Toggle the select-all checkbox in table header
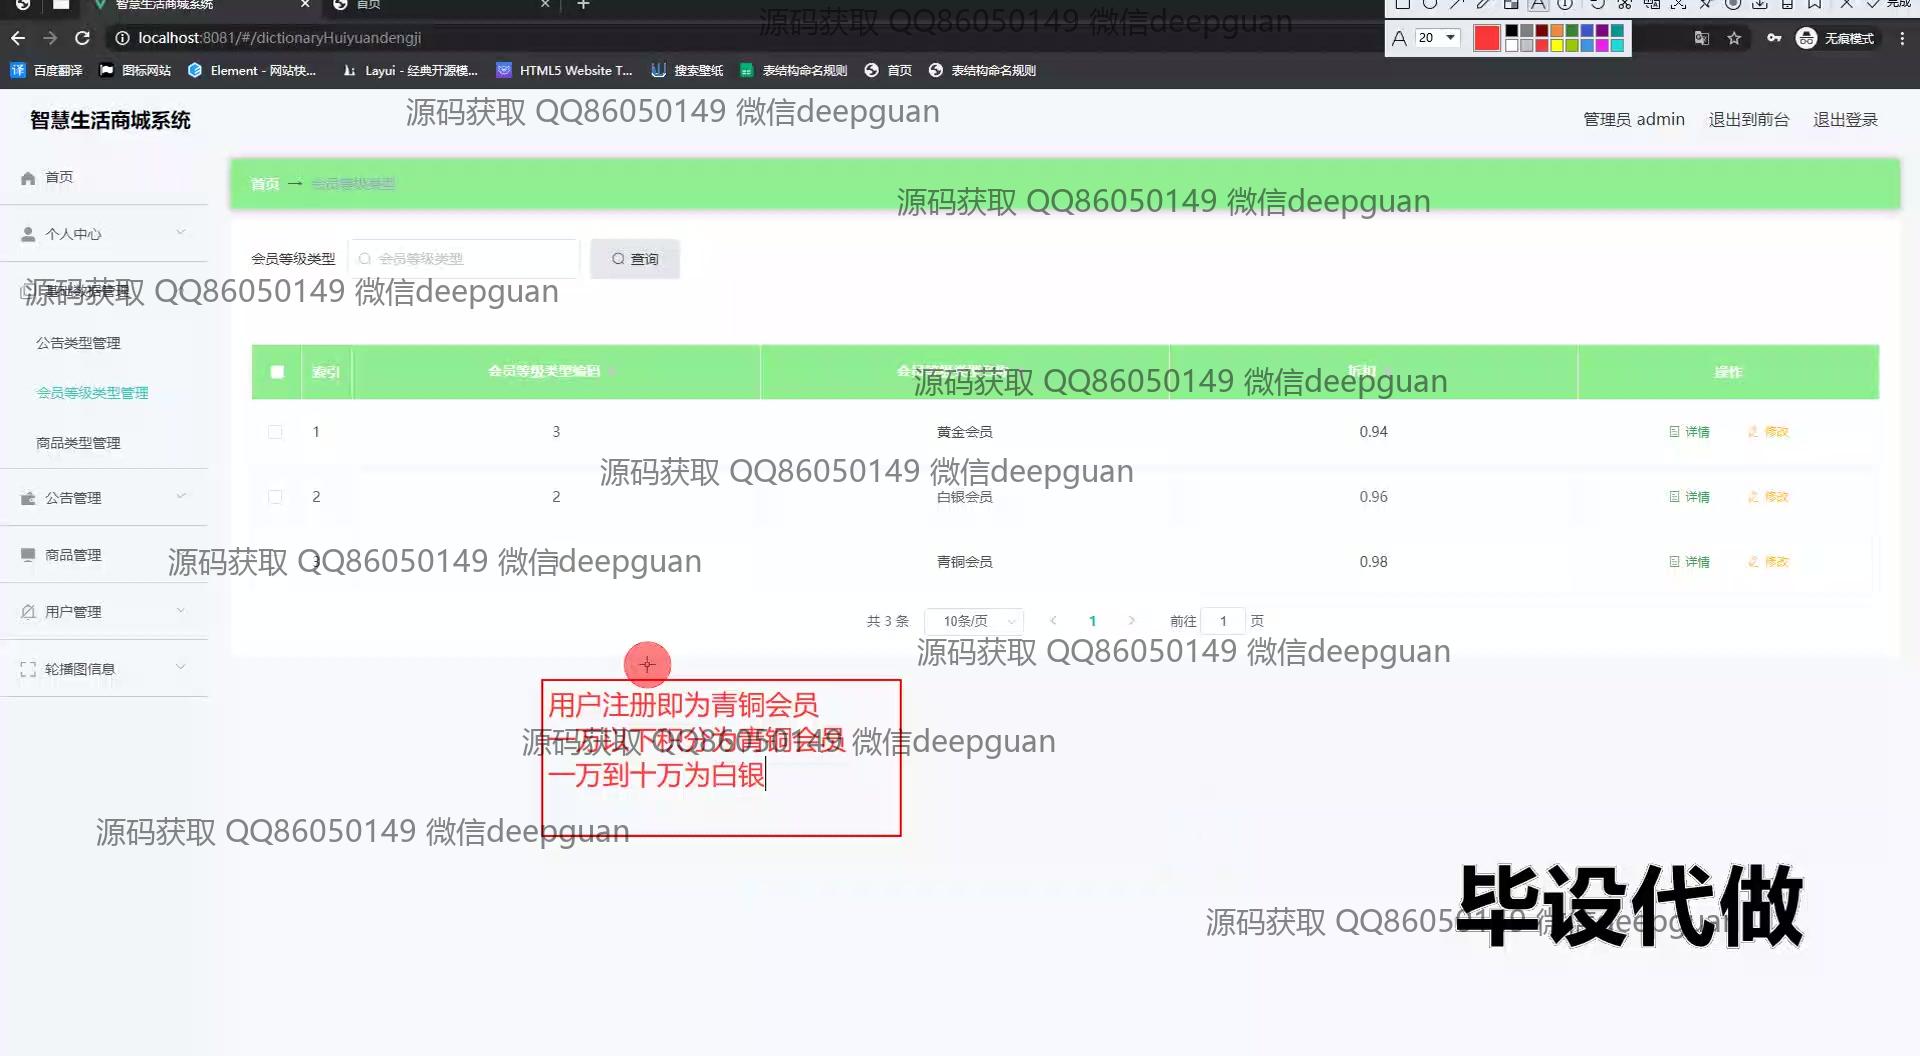The height and width of the screenshot is (1056, 1920). (x=277, y=372)
